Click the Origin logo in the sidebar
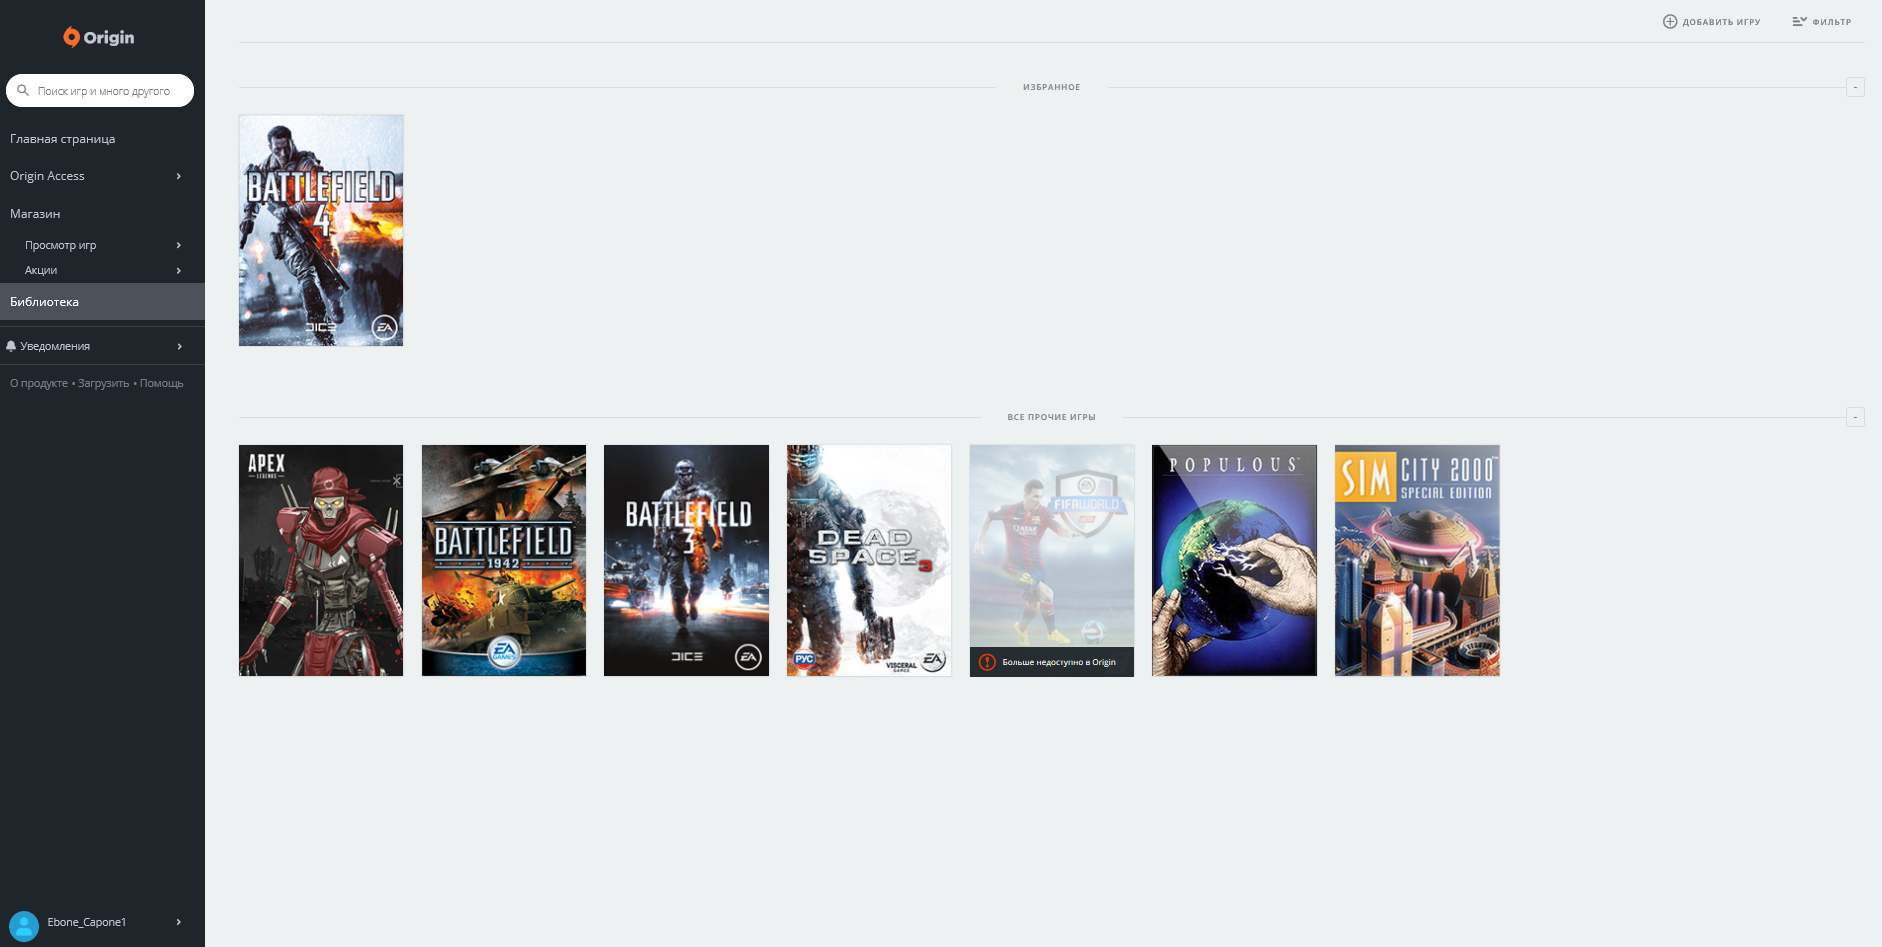Viewport: 1882px width, 947px height. (99, 37)
